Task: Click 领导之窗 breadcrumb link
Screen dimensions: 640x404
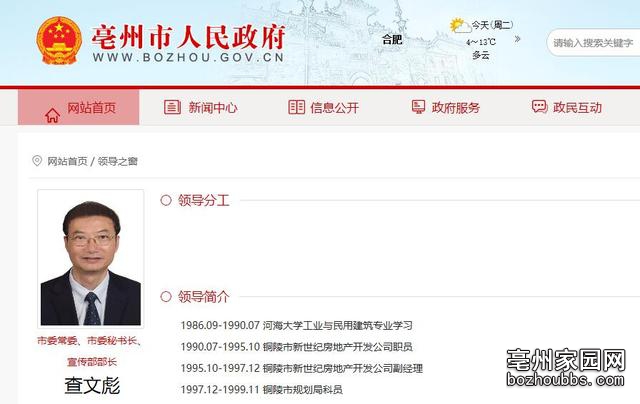Action: coord(118,161)
